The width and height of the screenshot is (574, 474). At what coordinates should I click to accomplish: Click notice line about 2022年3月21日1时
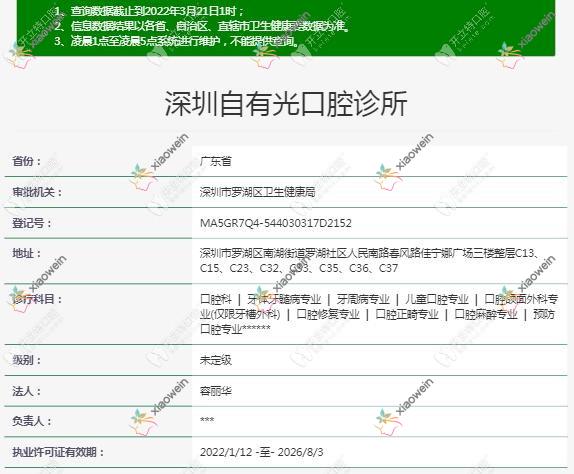[x=149, y=11]
